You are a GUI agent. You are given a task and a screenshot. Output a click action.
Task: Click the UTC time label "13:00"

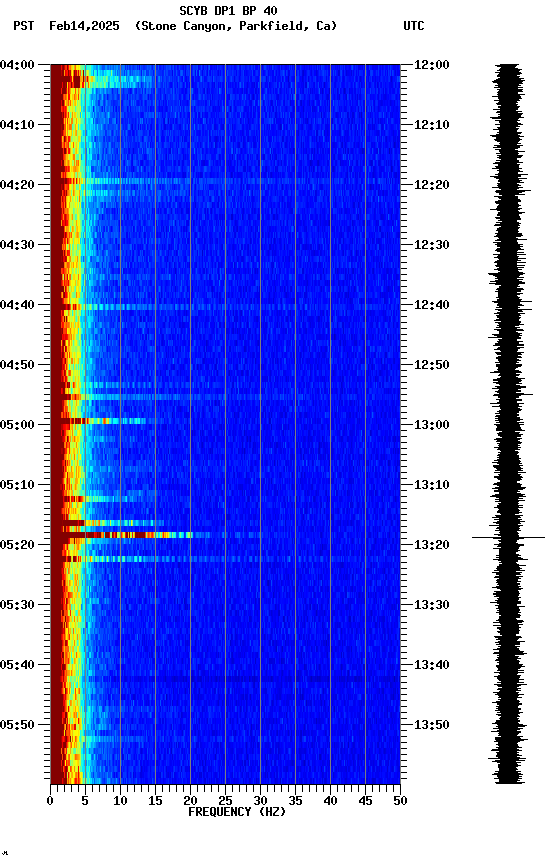(432, 425)
